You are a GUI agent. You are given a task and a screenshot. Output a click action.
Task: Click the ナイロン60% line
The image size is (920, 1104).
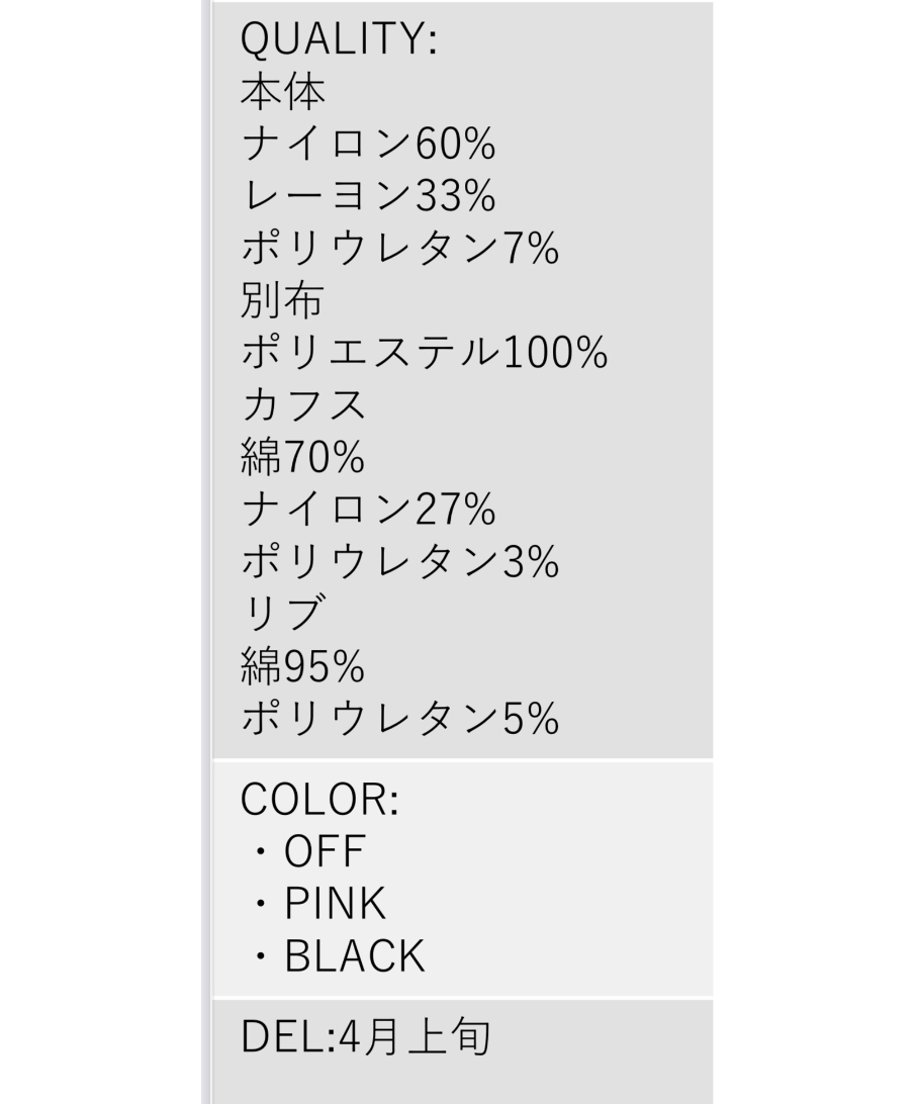point(368,144)
